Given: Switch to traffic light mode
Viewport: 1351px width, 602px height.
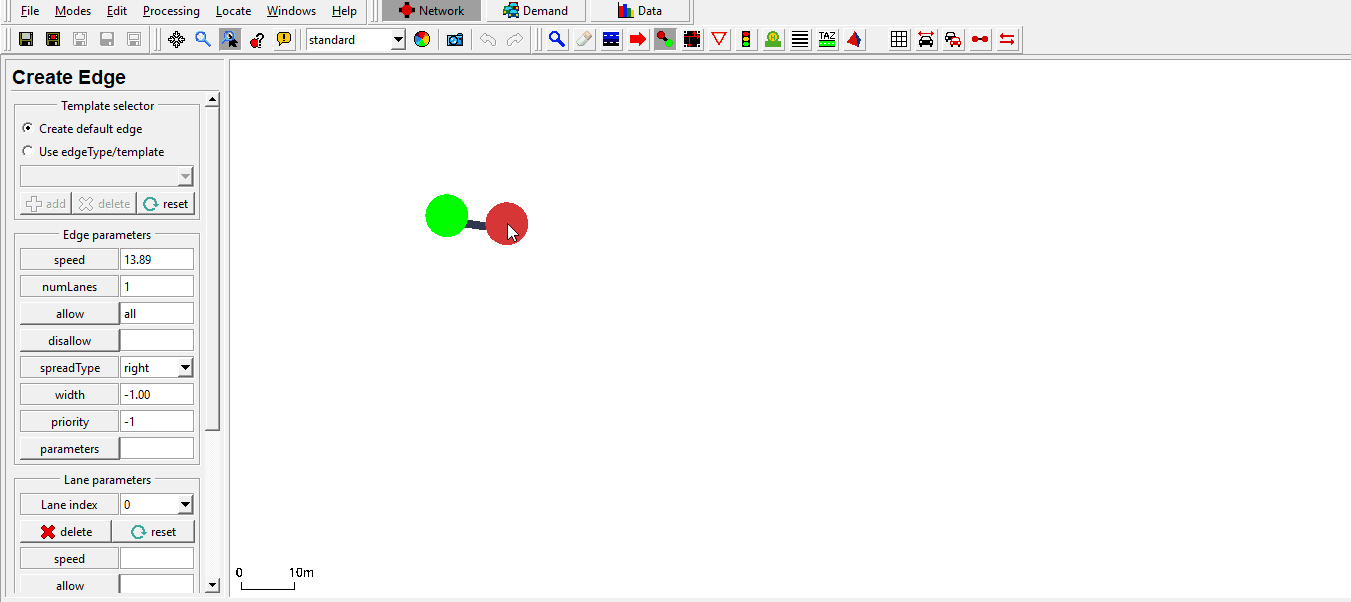Looking at the screenshot, I should [x=746, y=40].
